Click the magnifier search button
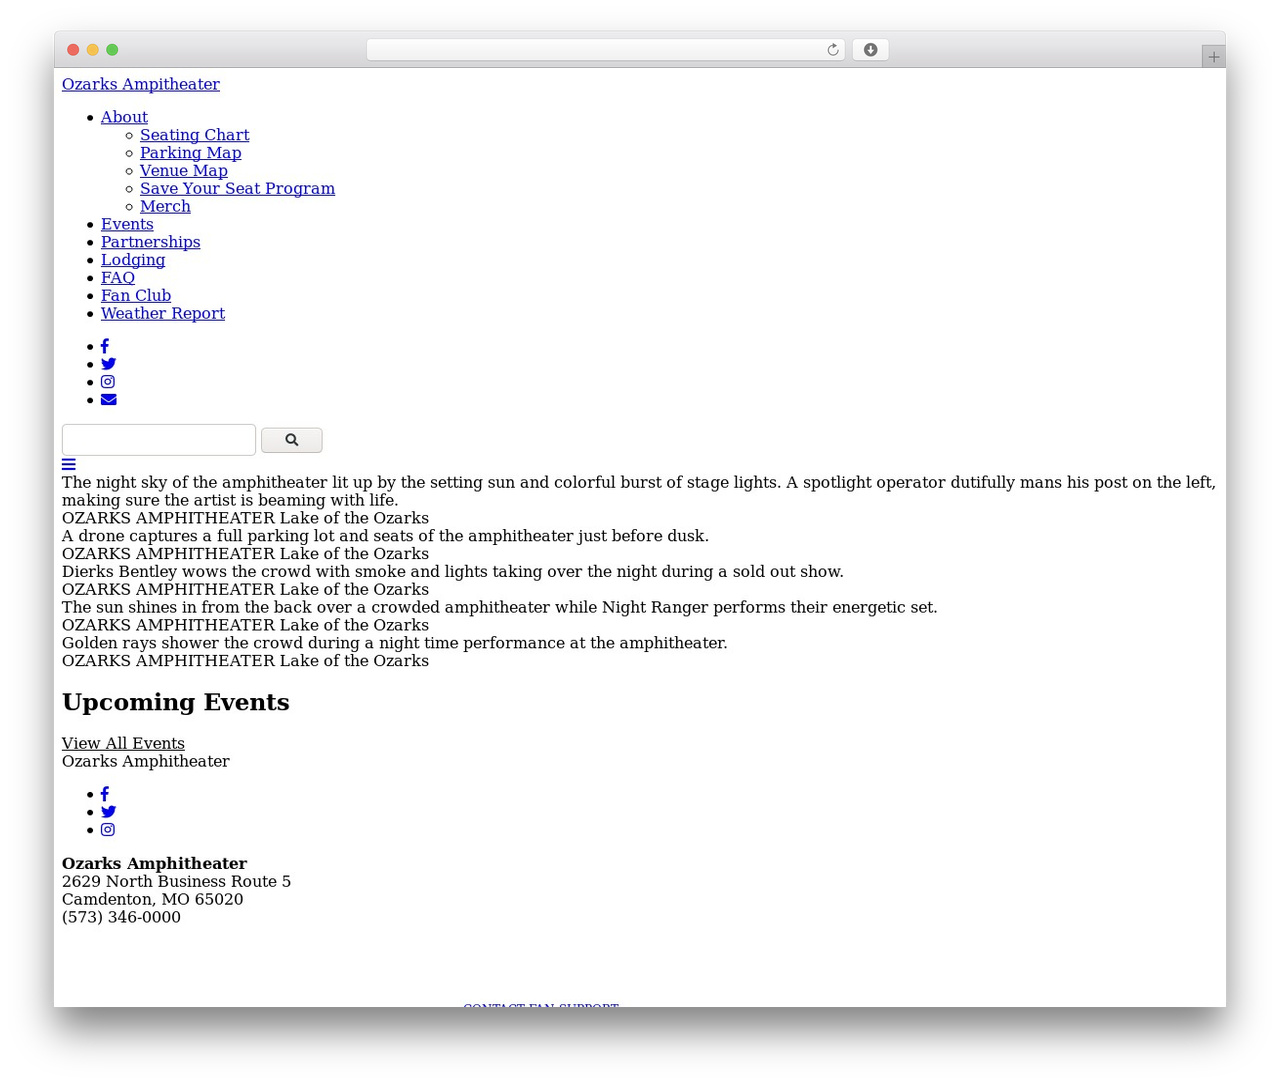The width and height of the screenshot is (1280, 1084). pyautogui.click(x=292, y=440)
